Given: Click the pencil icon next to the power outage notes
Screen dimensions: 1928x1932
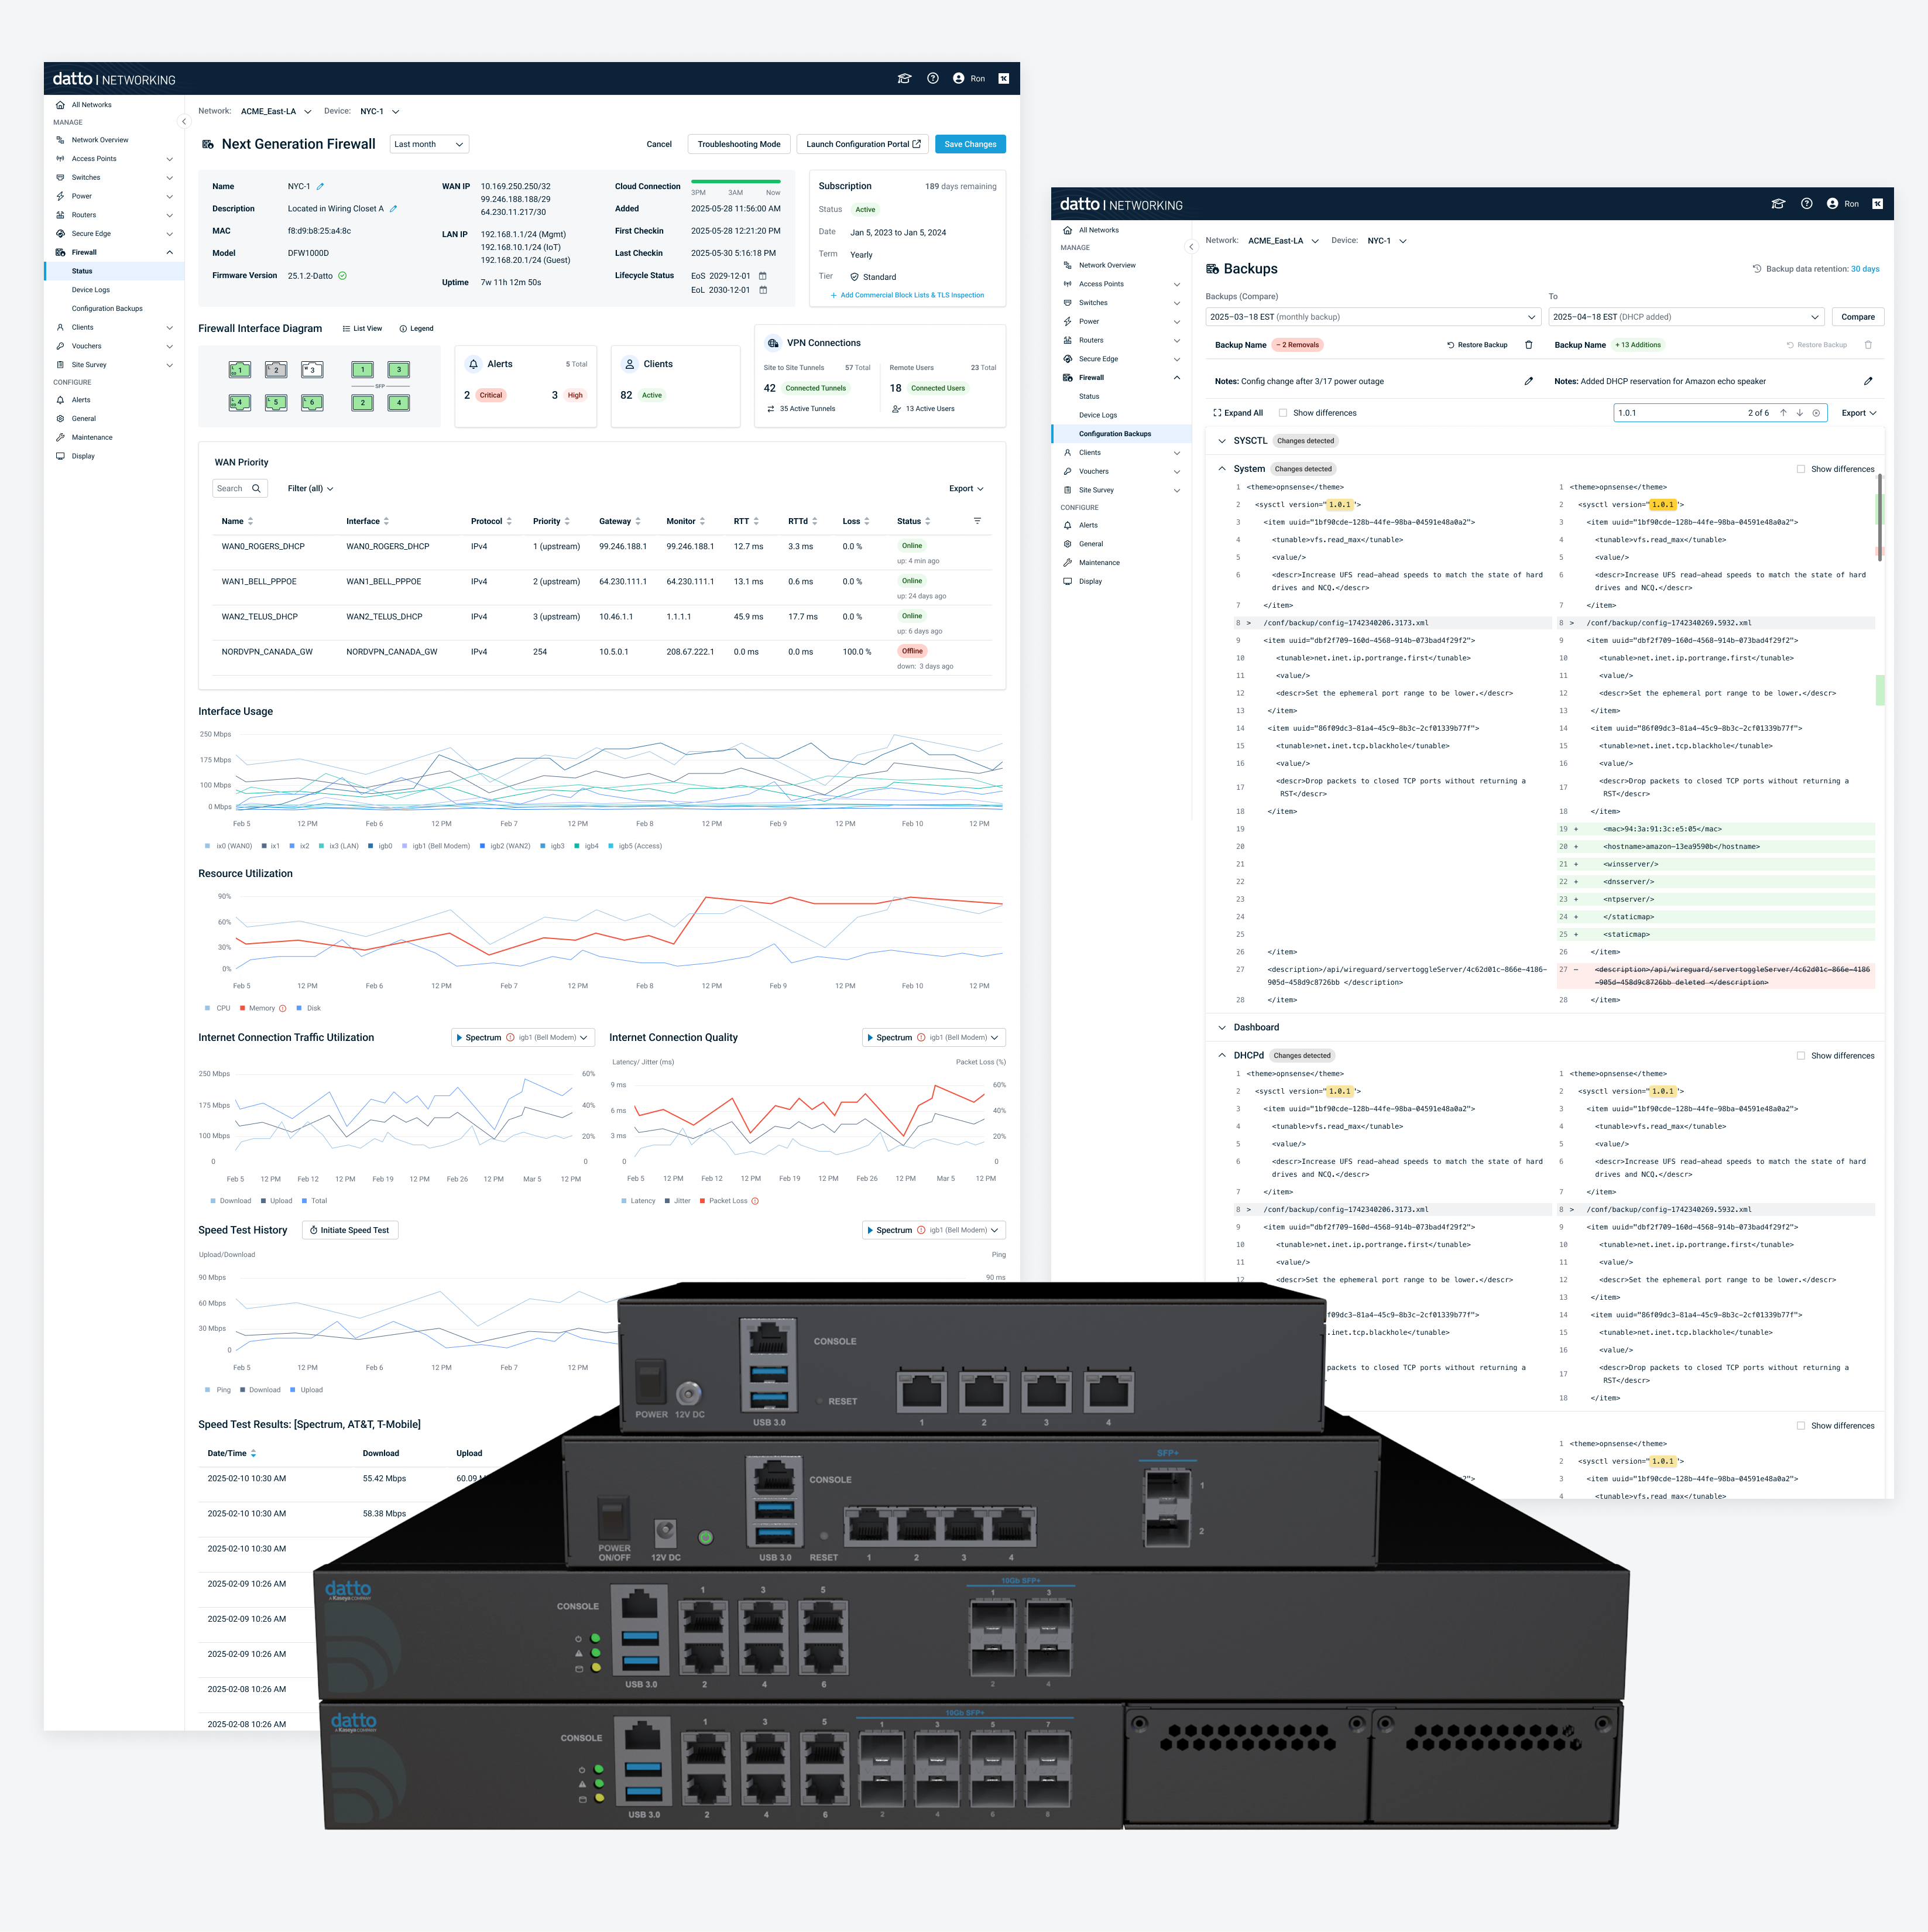Looking at the screenshot, I should coord(1528,381).
